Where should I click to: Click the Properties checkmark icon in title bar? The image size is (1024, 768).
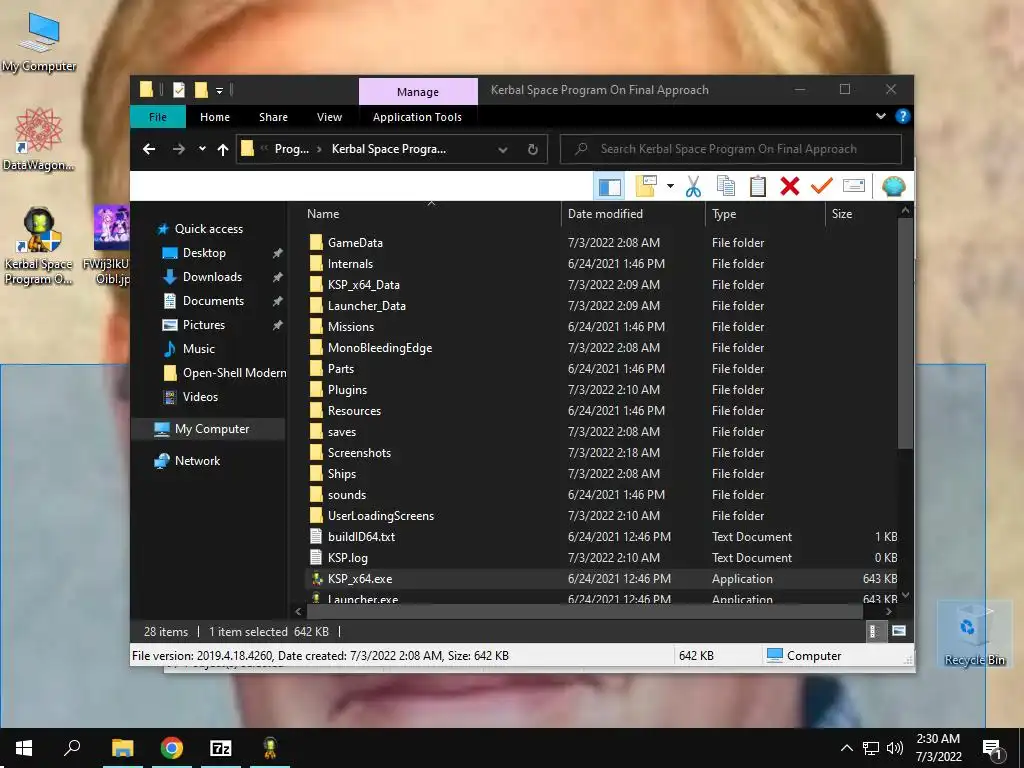pyautogui.click(x=178, y=90)
